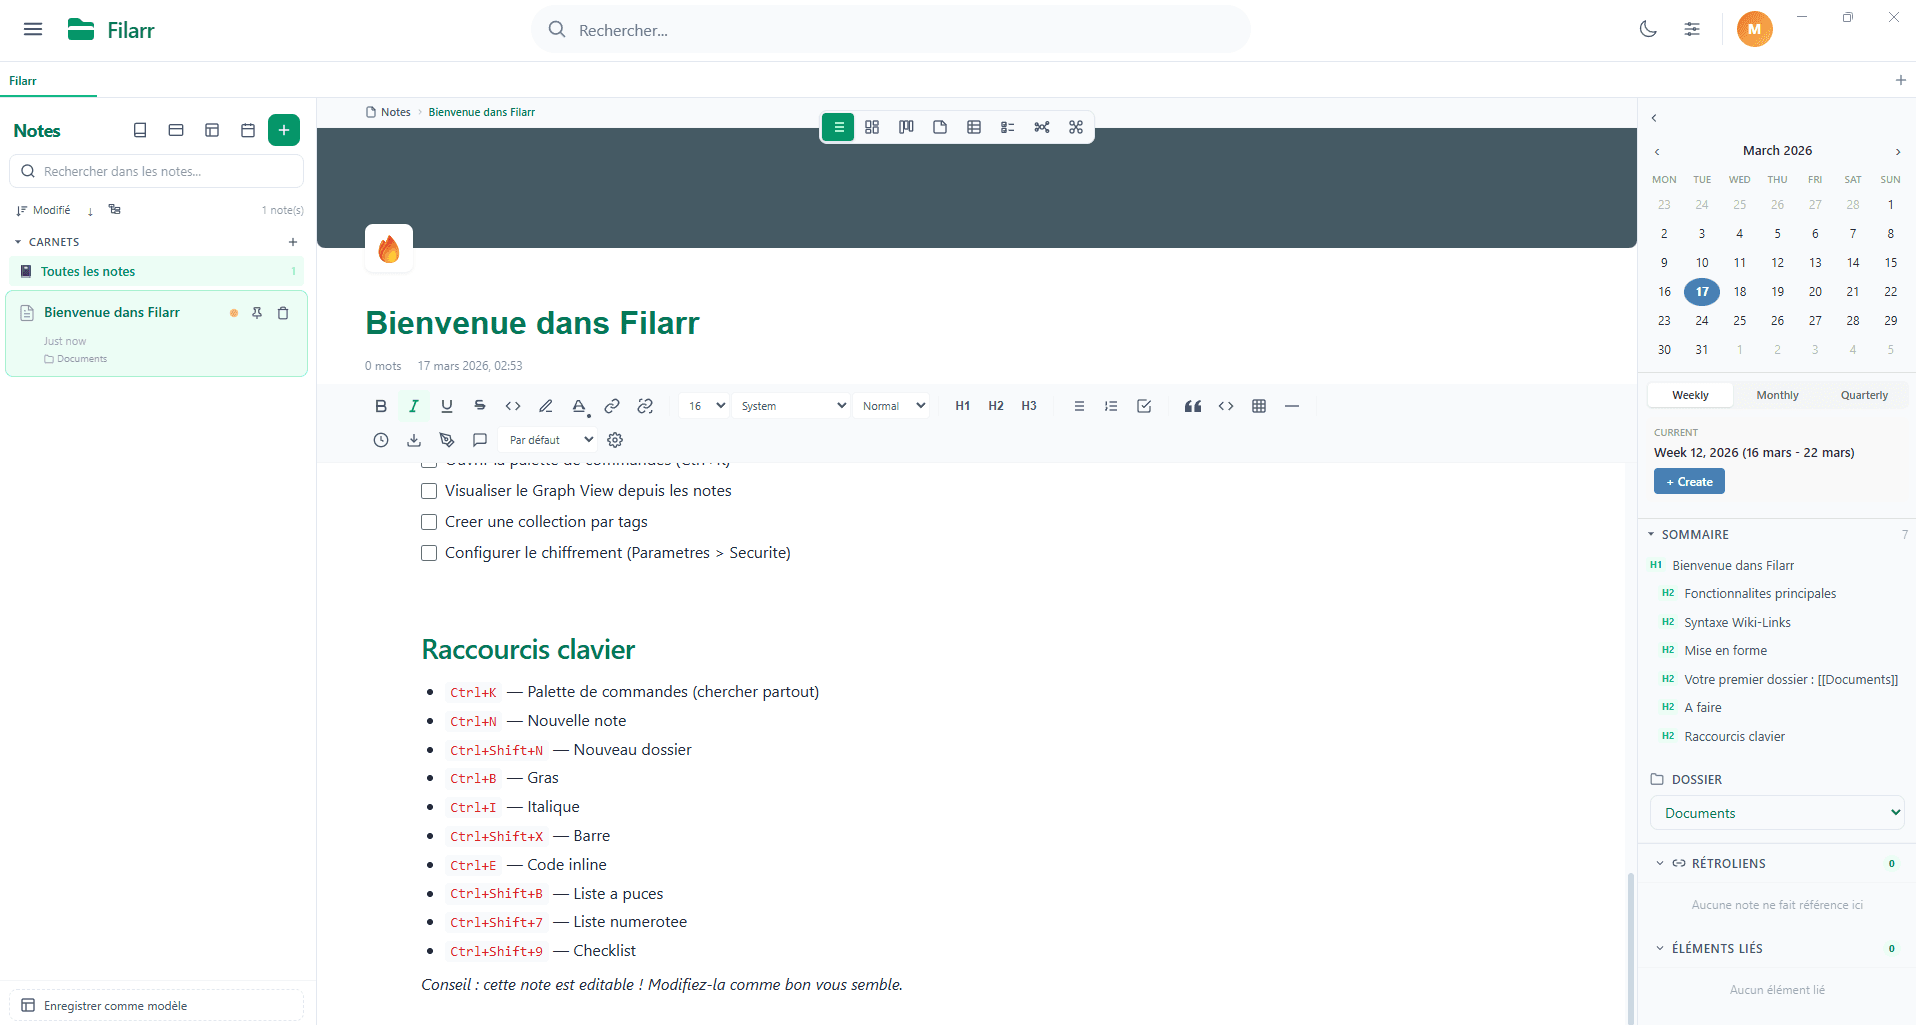1916x1025 pixels.
Task: Check 'Visualiser le Graph View depuis les notes'
Action: click(429, 491)
